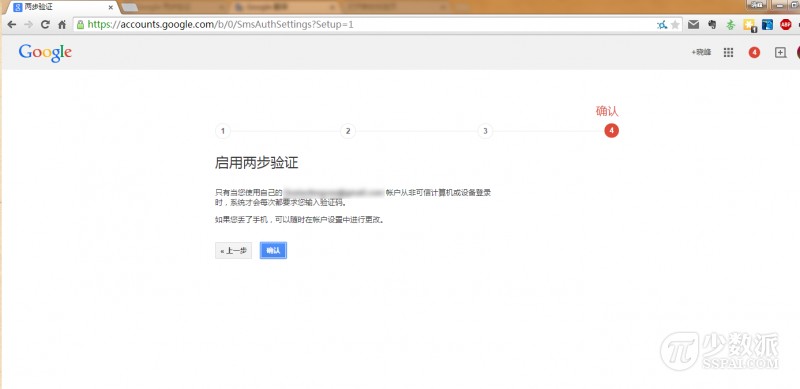The image size is (800, 389).
Task: Reload the current page
Action: pyautogui.click(x=45, y=25)
